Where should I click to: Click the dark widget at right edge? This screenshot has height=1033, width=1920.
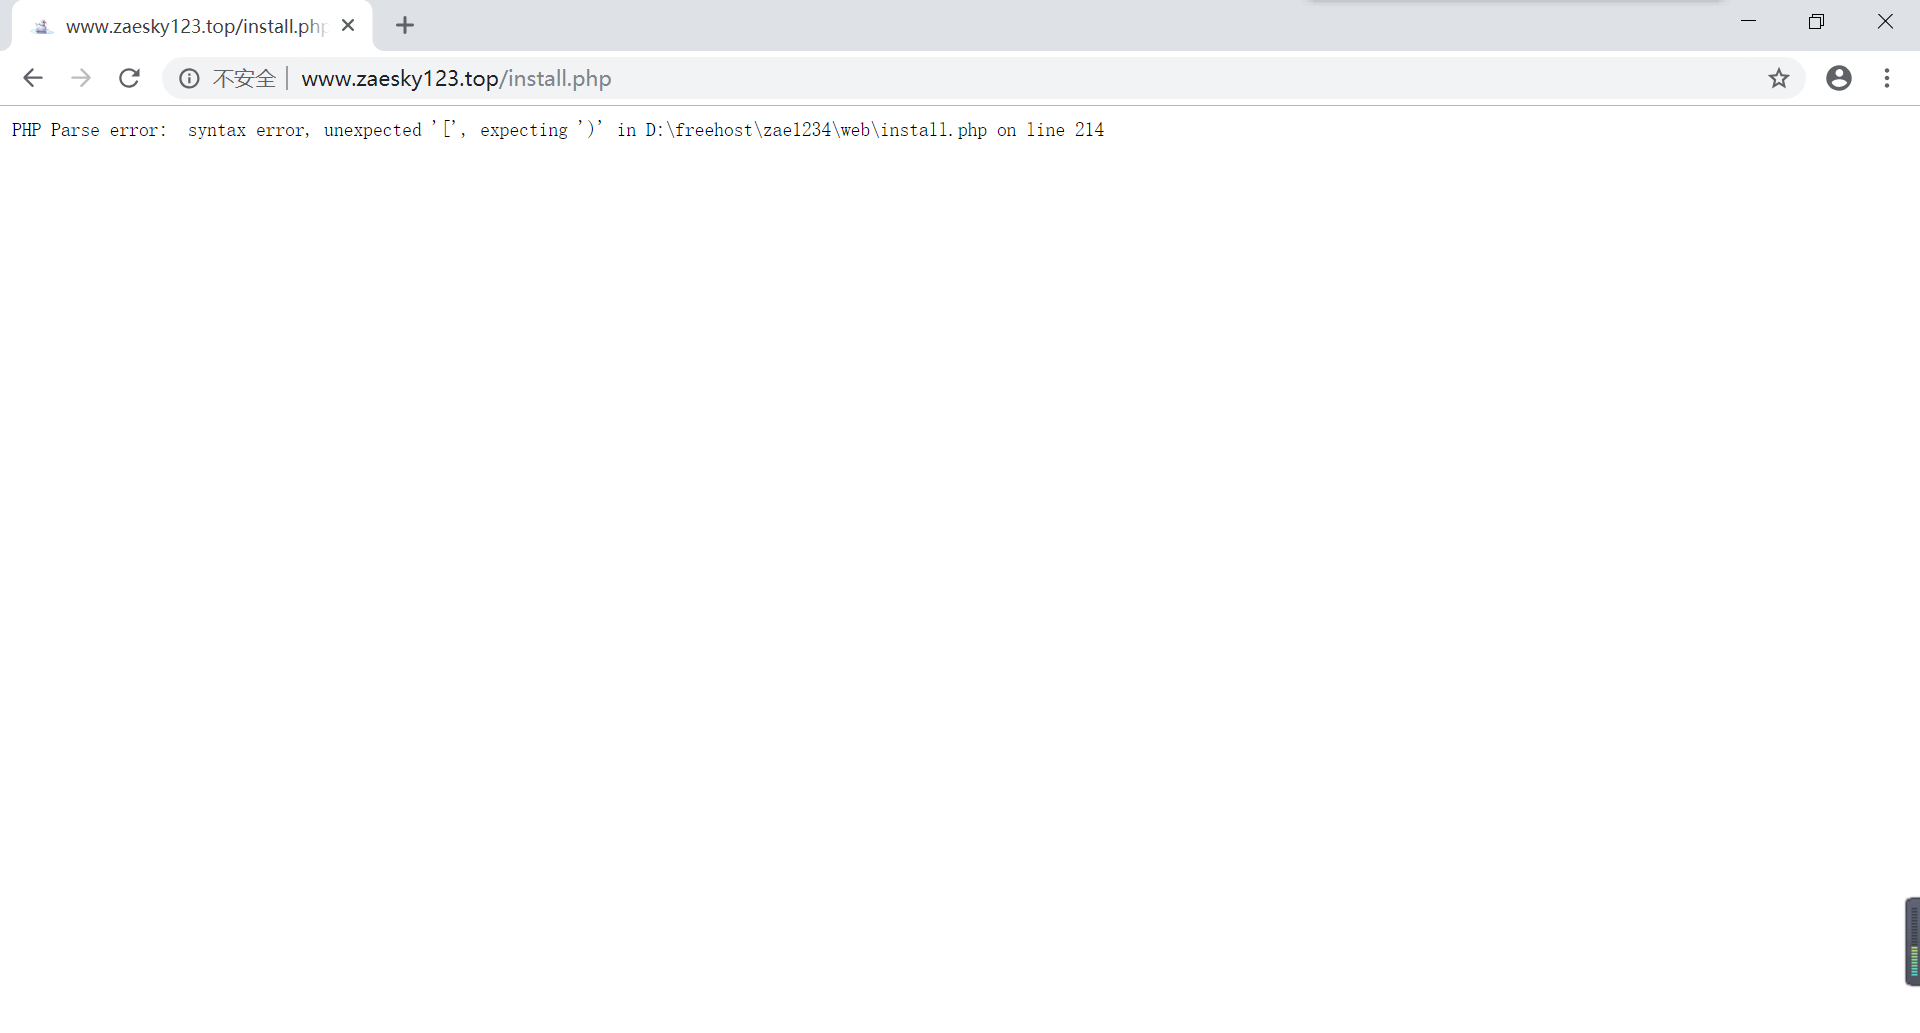(x=1912, y=941)
